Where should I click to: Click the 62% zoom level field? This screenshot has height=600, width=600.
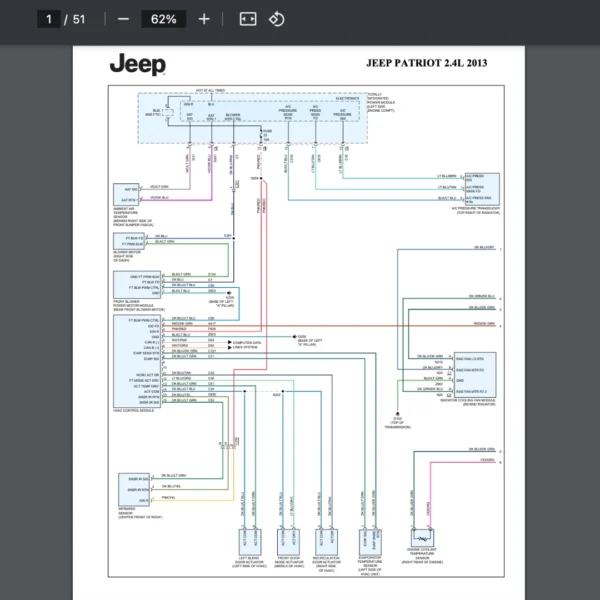pos(163,19)
